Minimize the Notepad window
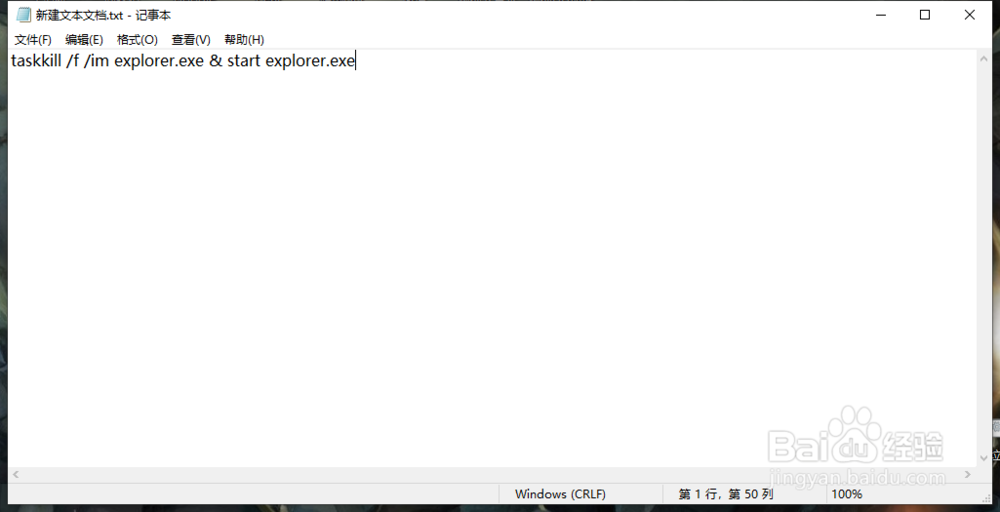1000x512 pixels. coord(881,15)
